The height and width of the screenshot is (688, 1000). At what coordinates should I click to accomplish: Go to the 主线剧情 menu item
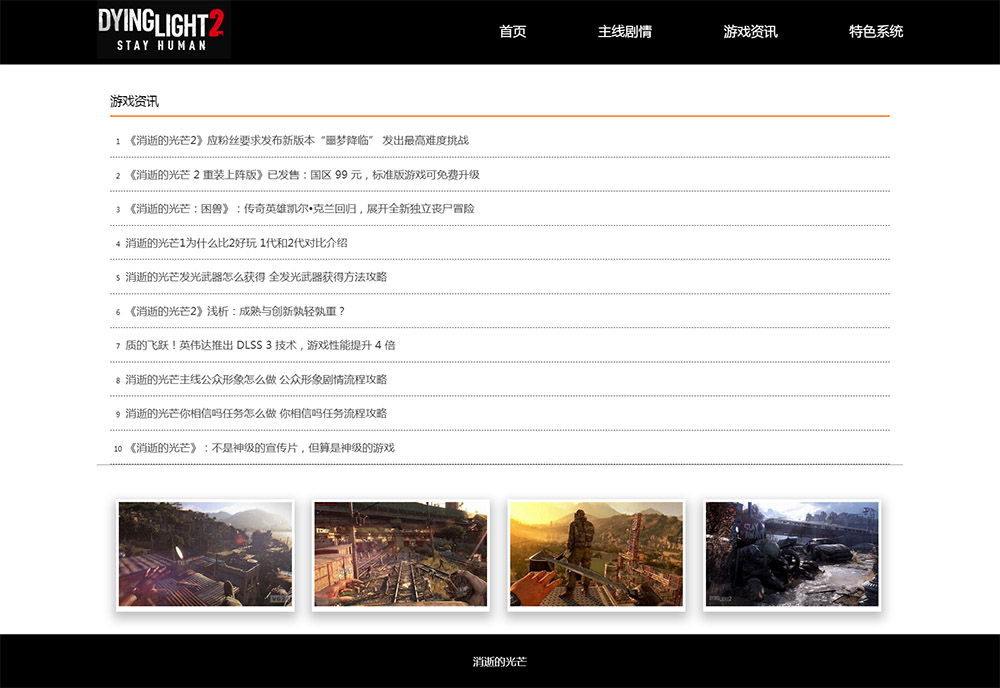(x=625, y=32)
